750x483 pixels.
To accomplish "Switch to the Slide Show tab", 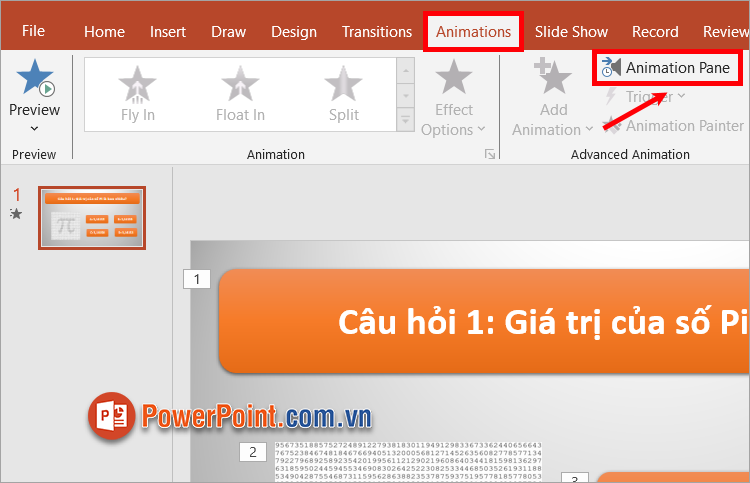I will pyautogui.click(x=571, y=32).
